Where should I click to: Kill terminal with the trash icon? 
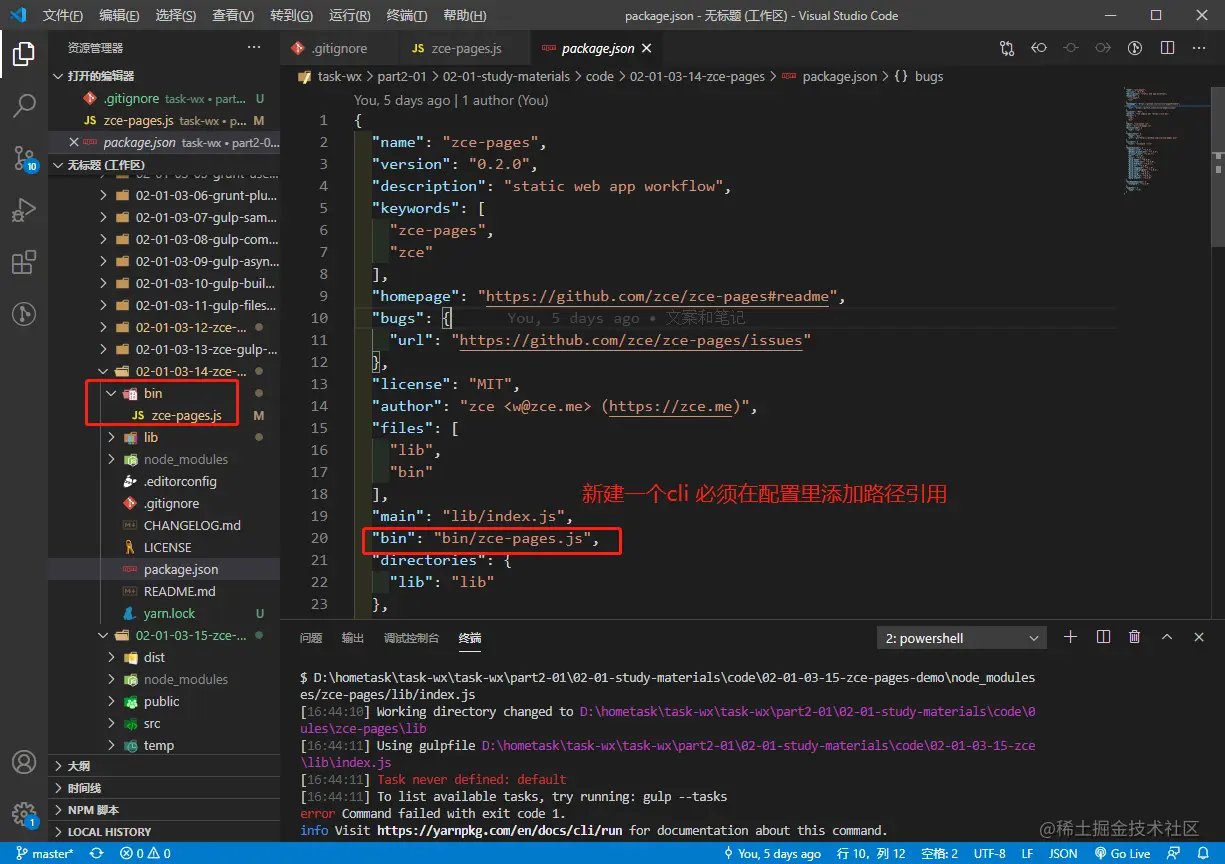1134,637
